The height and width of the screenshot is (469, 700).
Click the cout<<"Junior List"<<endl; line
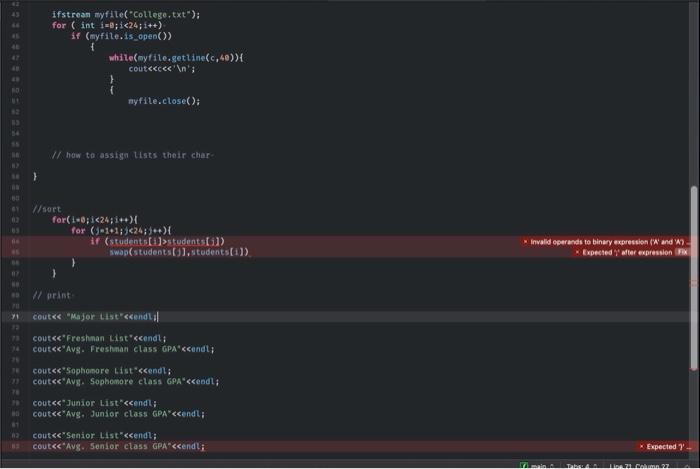click(94, 403)
